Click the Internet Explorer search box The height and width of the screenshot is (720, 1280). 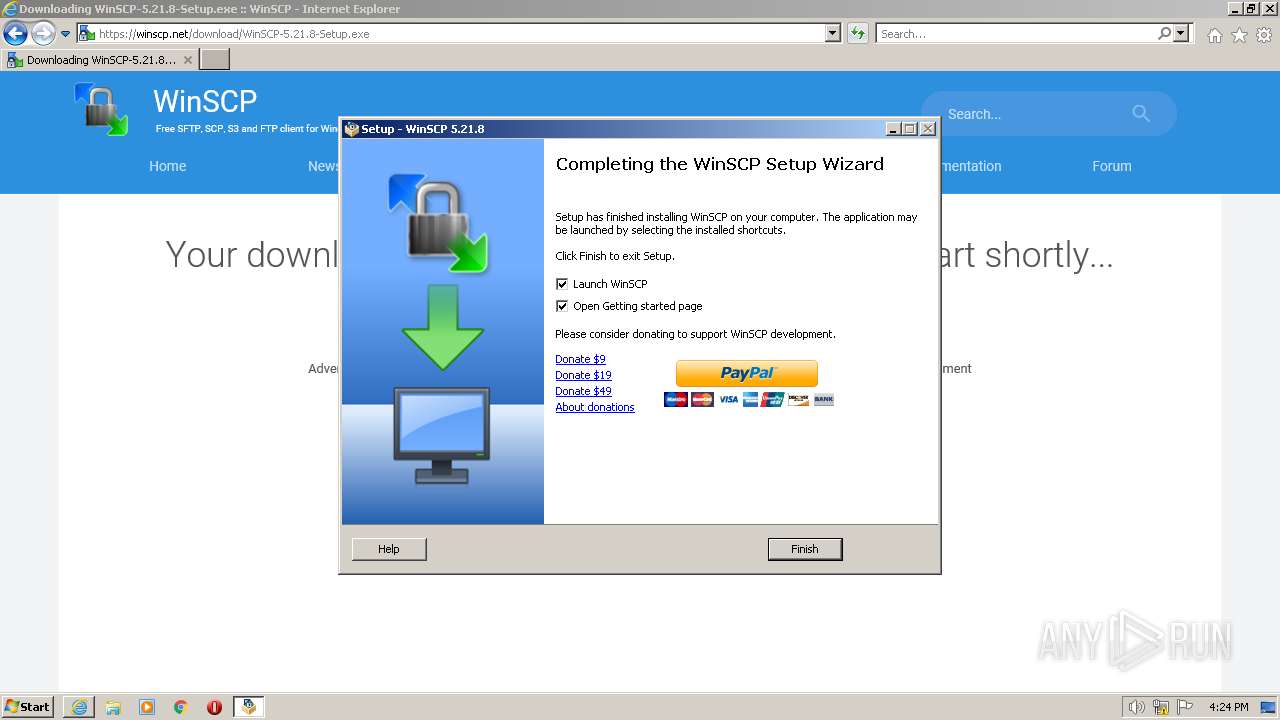click(1017, 33)
